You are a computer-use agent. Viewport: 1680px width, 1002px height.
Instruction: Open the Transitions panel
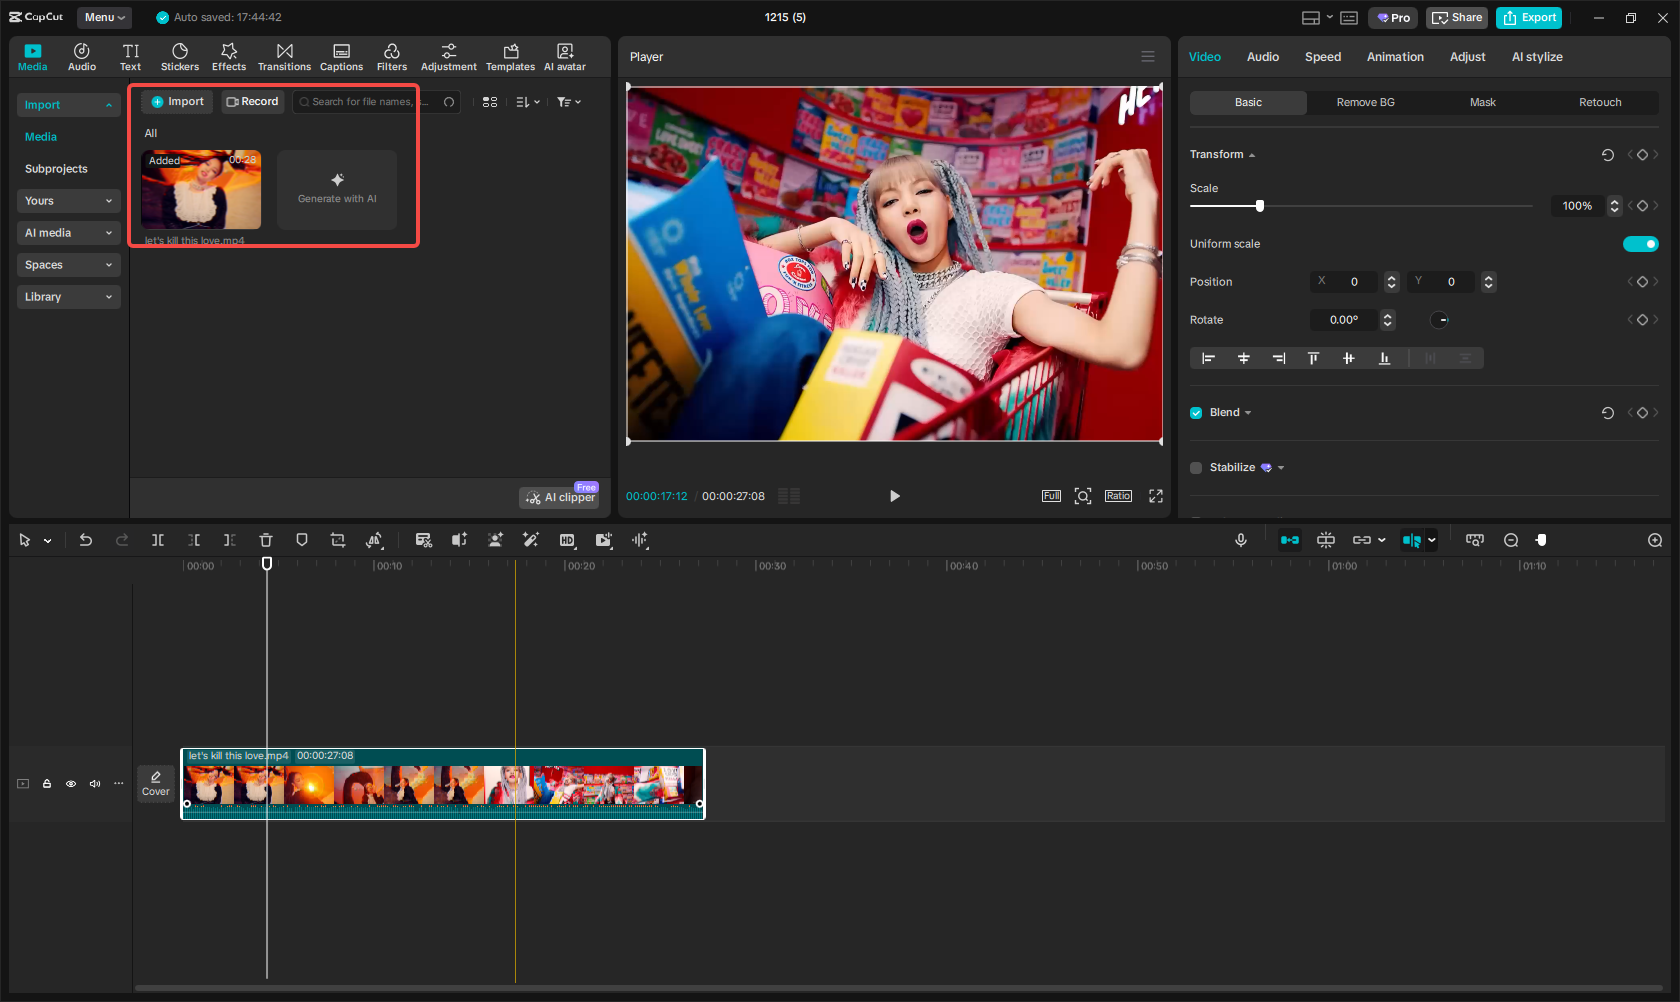(x=284, y=55)
